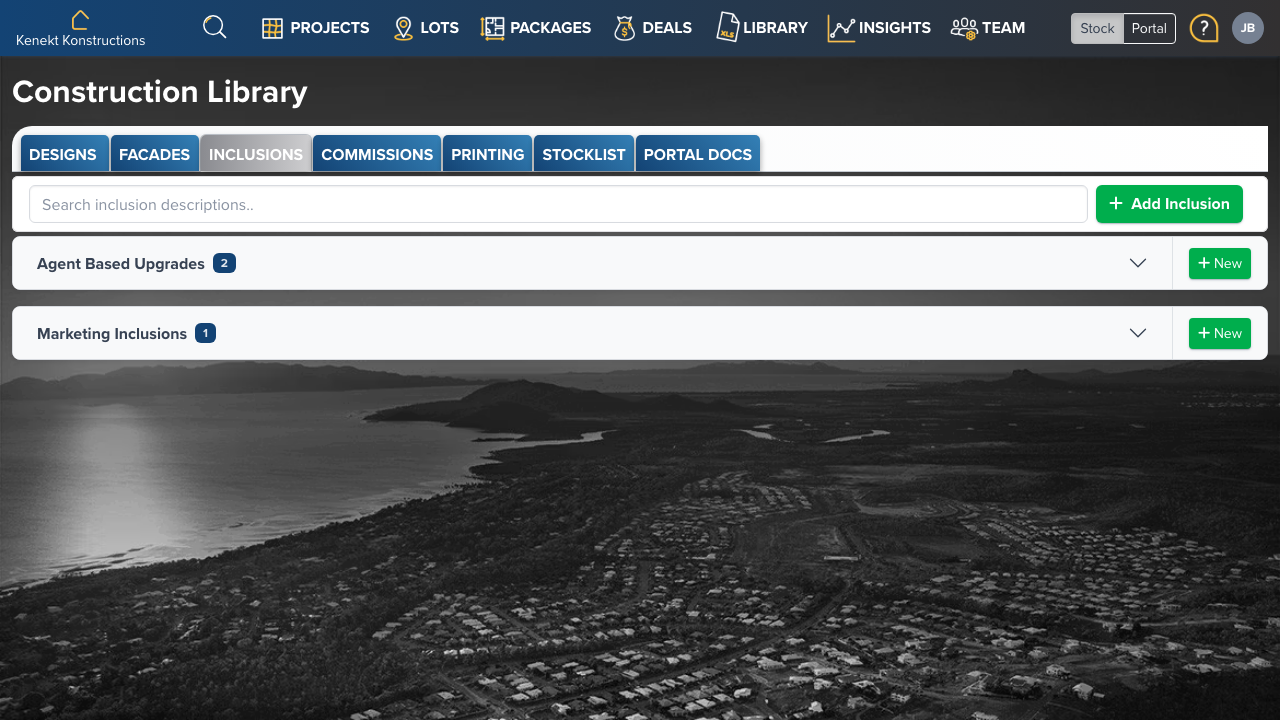Open the Facades tab

[154, 154]
